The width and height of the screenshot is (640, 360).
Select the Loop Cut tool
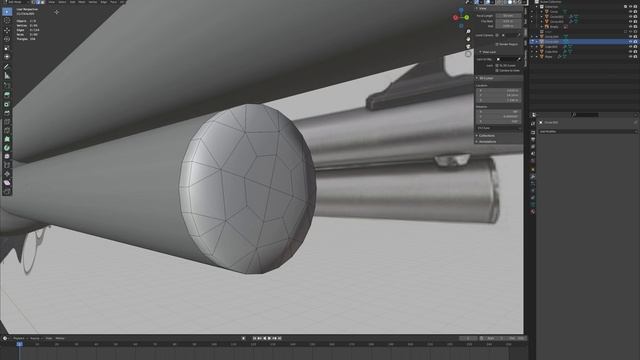[7, 122]
